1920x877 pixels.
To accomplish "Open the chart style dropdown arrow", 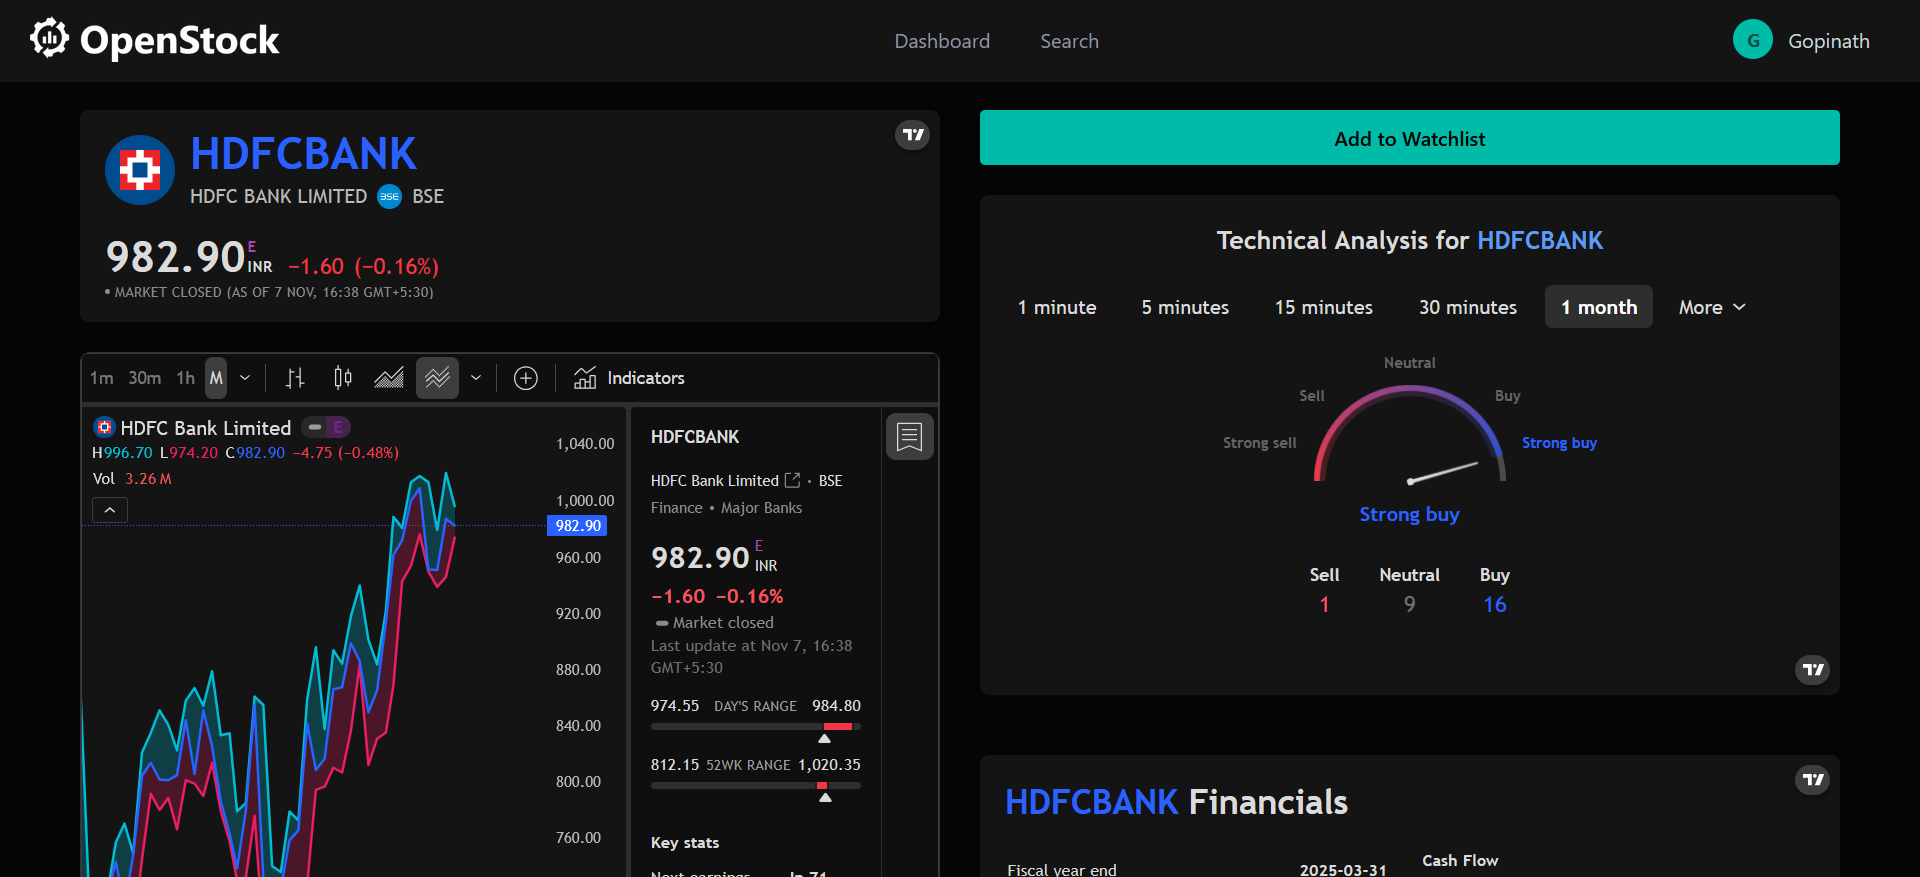I will (476, 378).
